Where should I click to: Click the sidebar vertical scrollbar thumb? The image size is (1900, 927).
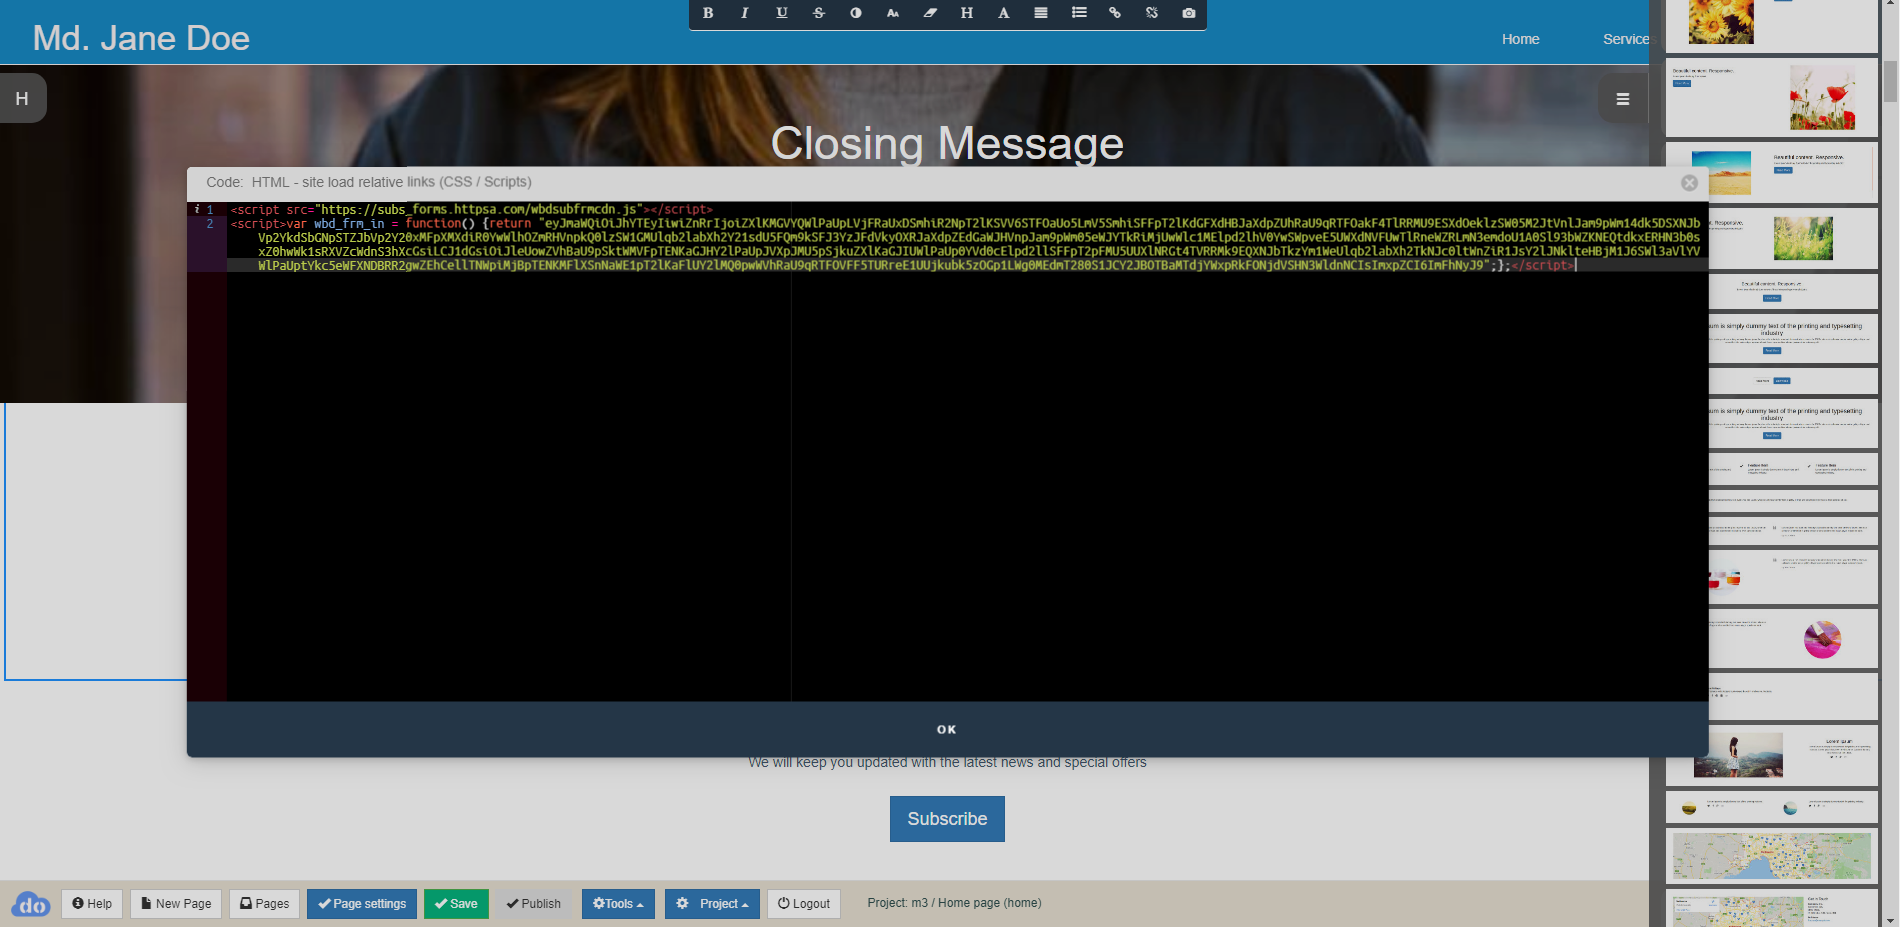click(x=1890, y=81)
